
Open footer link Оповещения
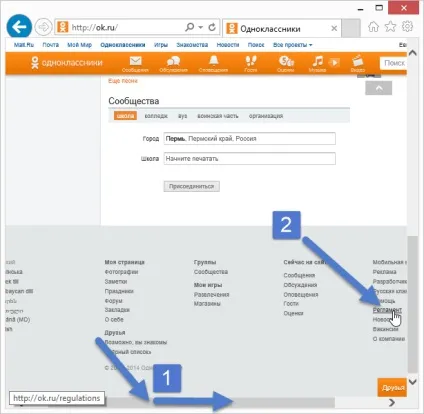point(301,295)
